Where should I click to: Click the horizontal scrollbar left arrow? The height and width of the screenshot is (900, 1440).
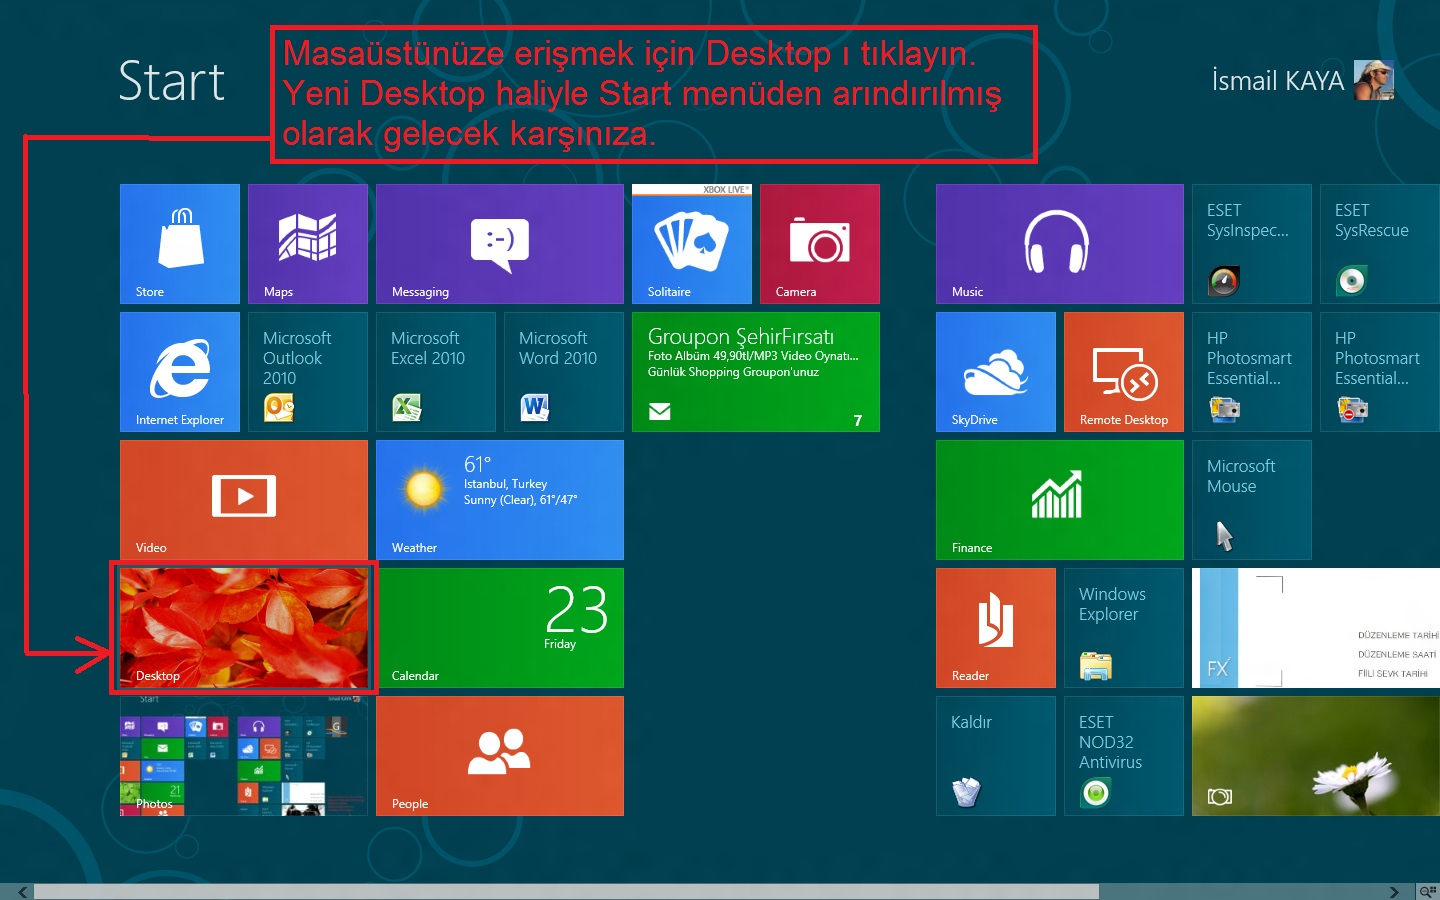point(22,892)
